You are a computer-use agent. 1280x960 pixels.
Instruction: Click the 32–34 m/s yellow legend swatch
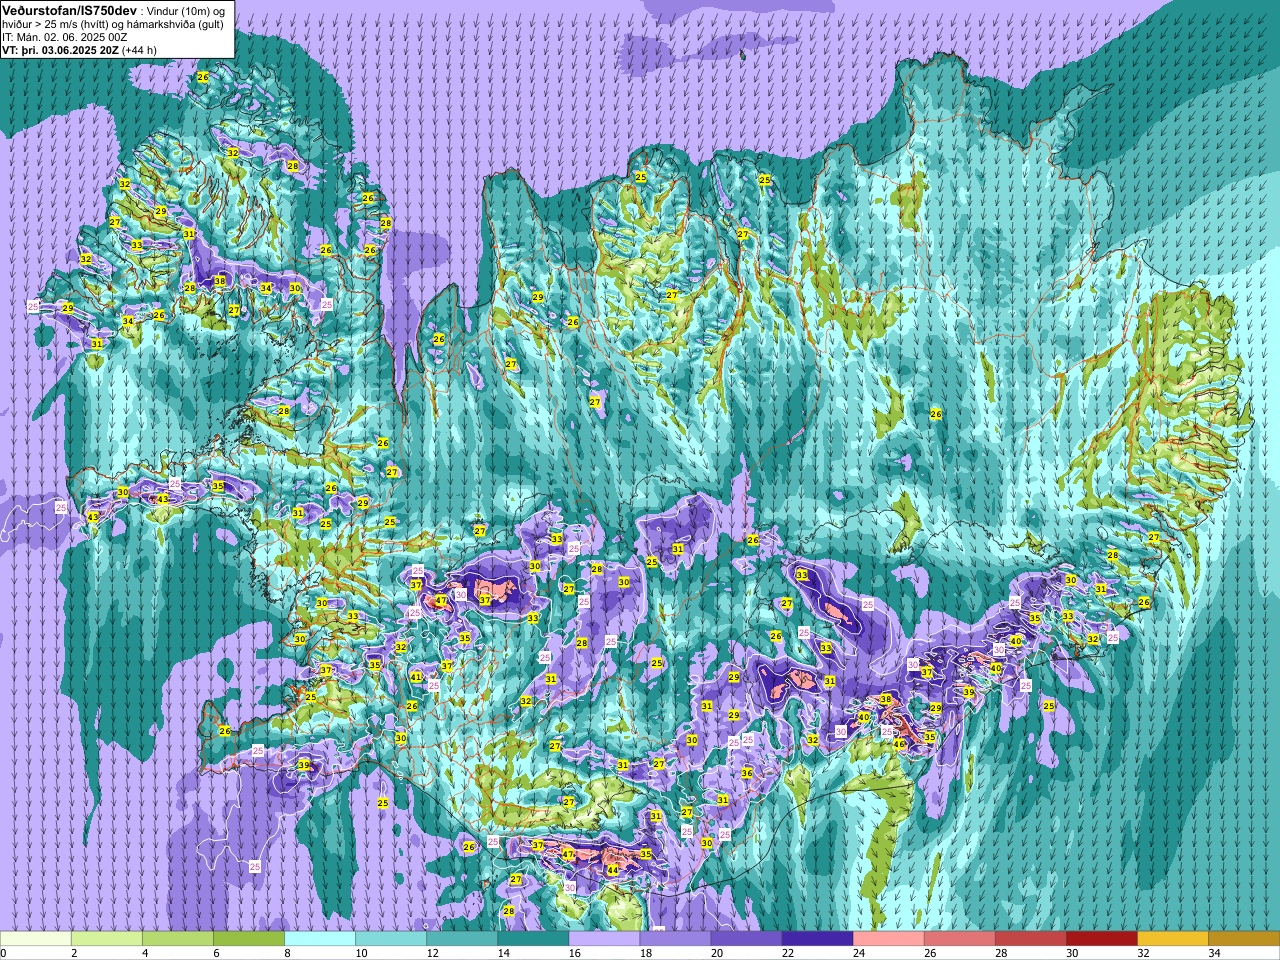[1172, 939]
